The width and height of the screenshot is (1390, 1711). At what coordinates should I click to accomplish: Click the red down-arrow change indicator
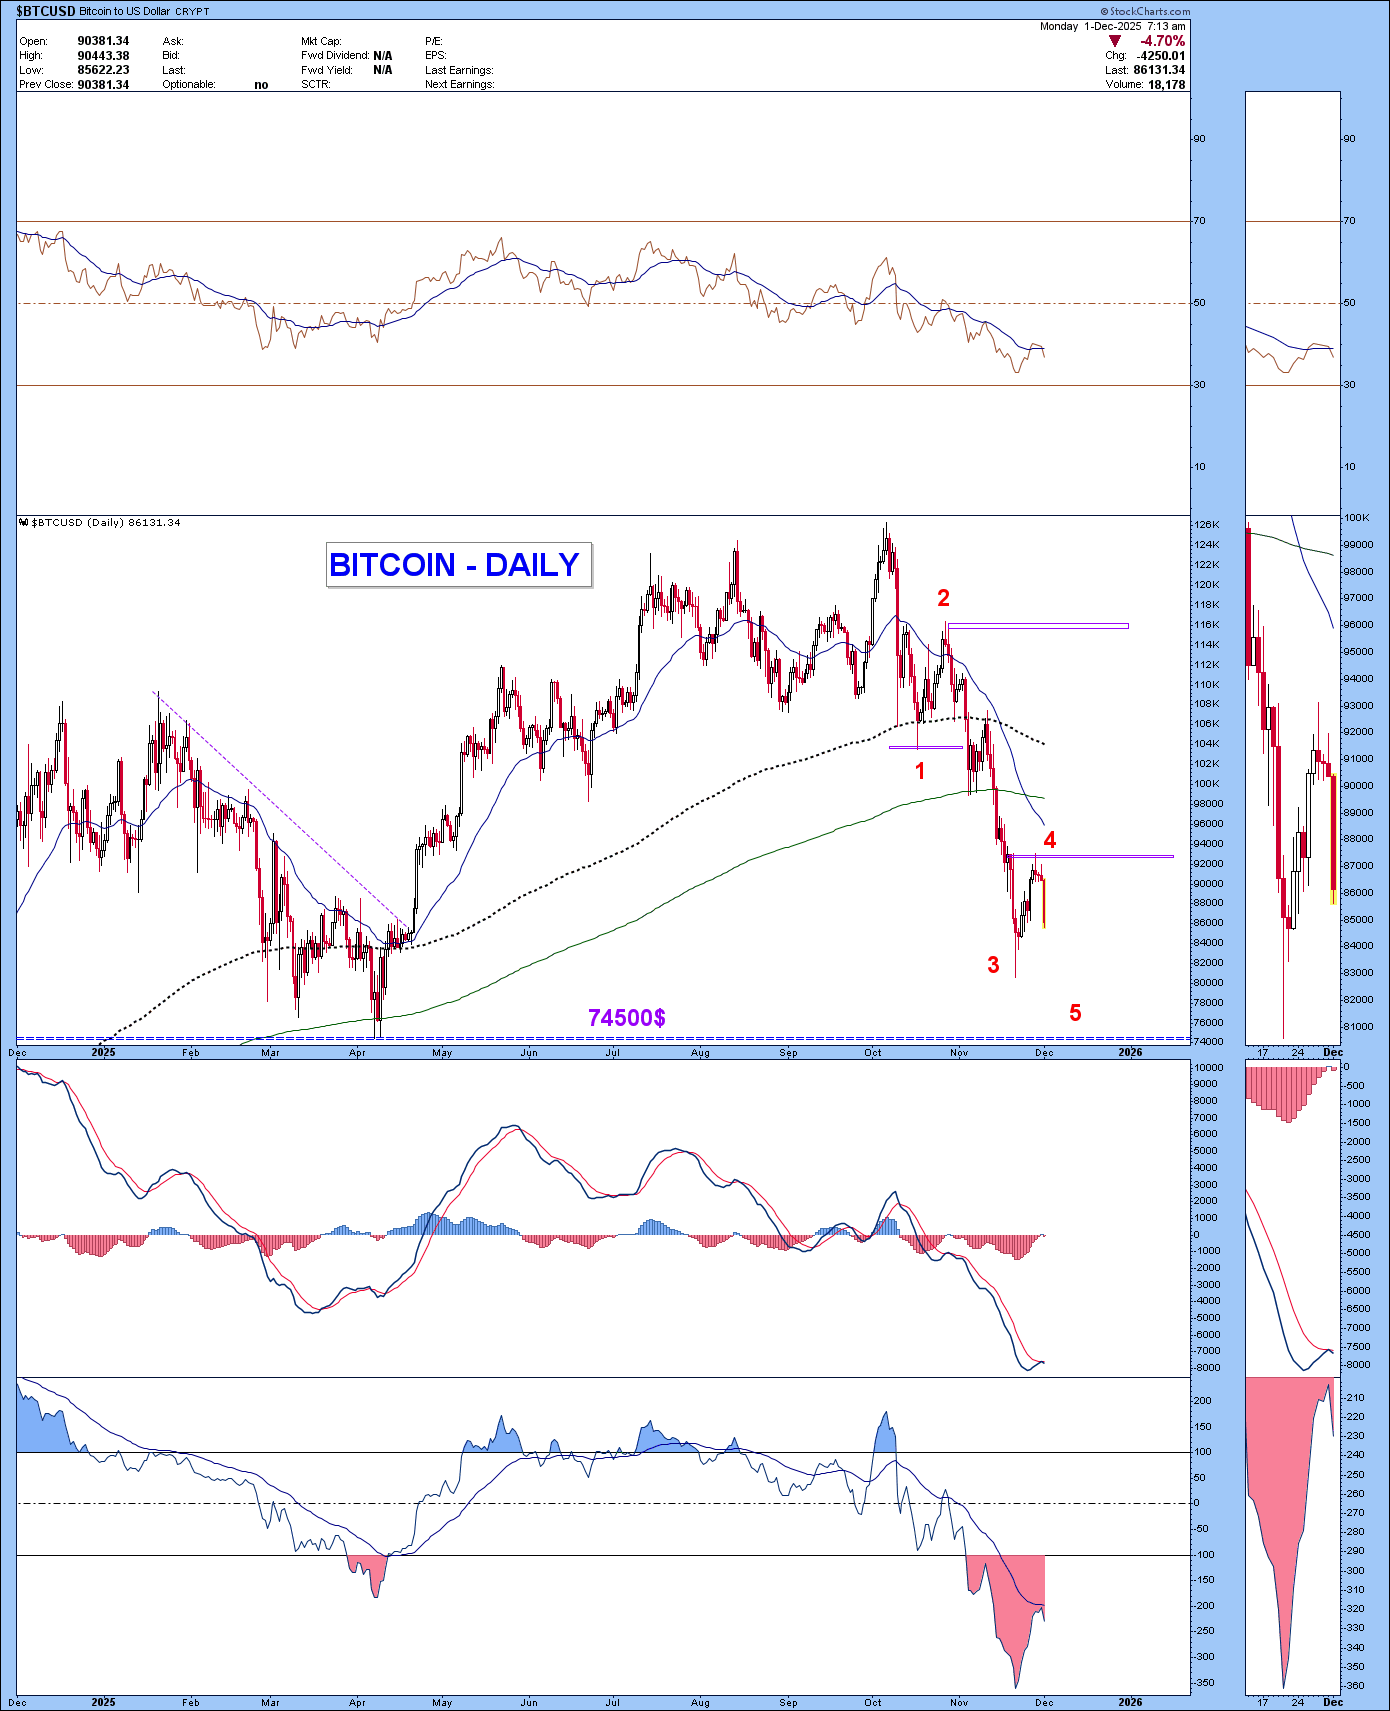click(x=1115, y=41)
